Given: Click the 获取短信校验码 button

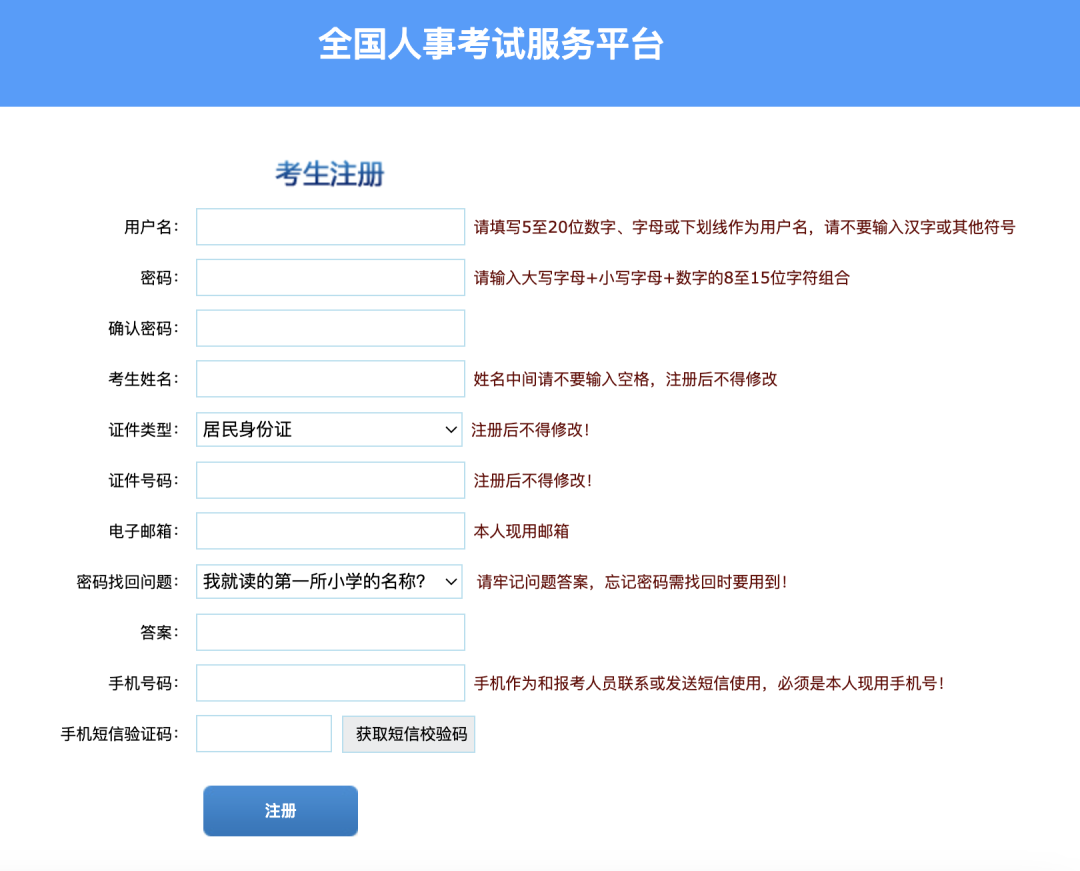Looking at the screenshot, I should click(408, 733).
